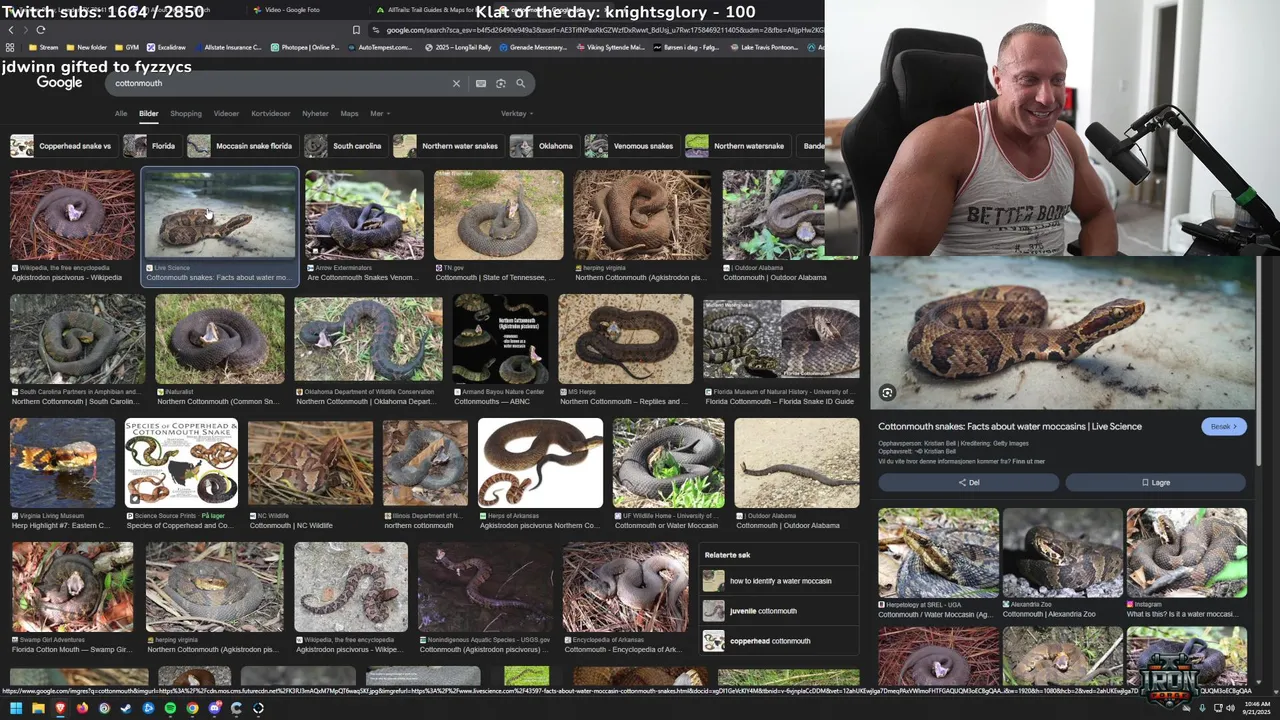The image size is (1280, 720).
Task: Filter by Northern water snakes chip
Action: tap(447, 146)
